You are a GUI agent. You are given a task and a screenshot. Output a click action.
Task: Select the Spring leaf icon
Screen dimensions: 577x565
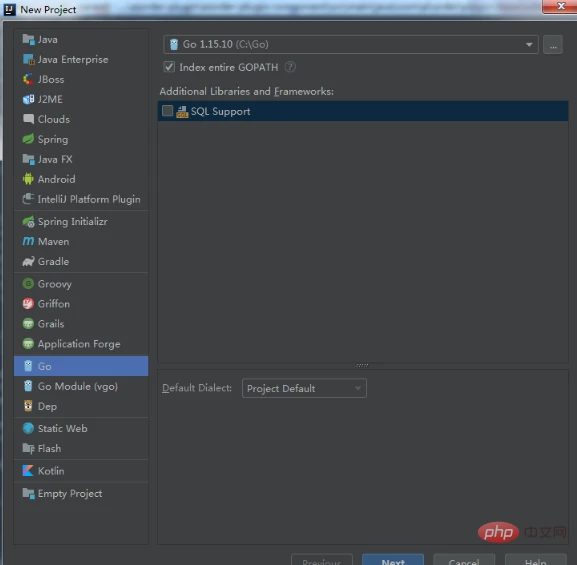point(28,140)
